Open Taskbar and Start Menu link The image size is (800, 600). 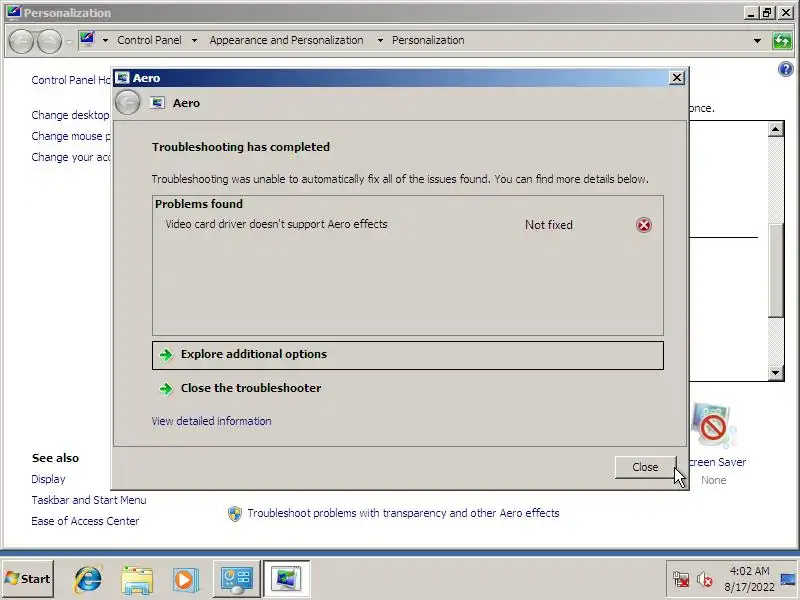click(x=89, y=500)
